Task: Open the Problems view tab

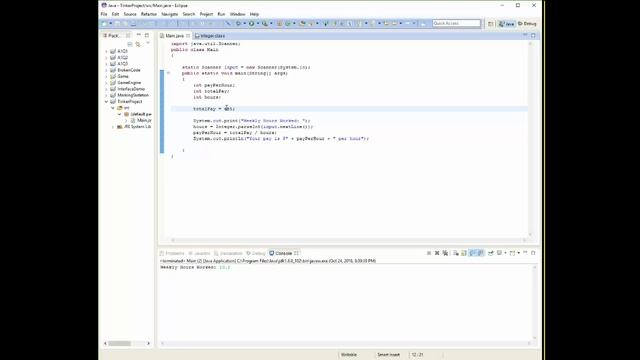Action: tap(172, 253)
